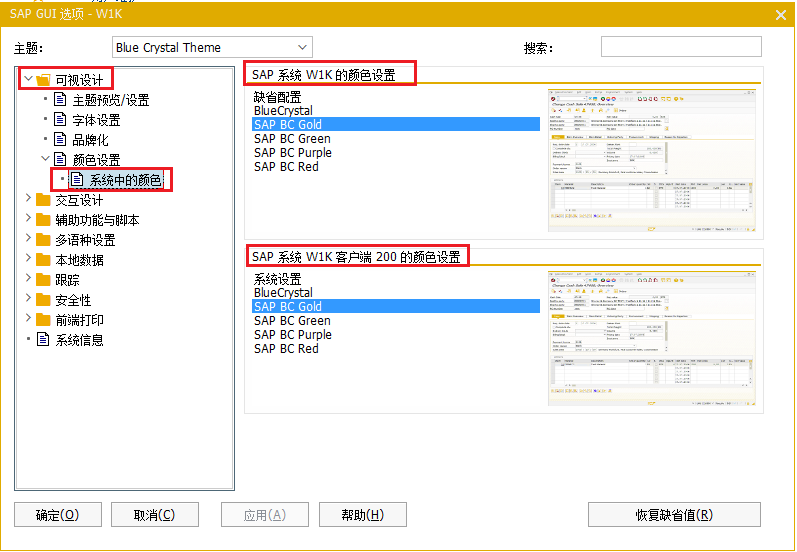Viewport: 797px width, 552px height.
Task: Click the document icon beside 字体设置
Action: pos(60,119)
